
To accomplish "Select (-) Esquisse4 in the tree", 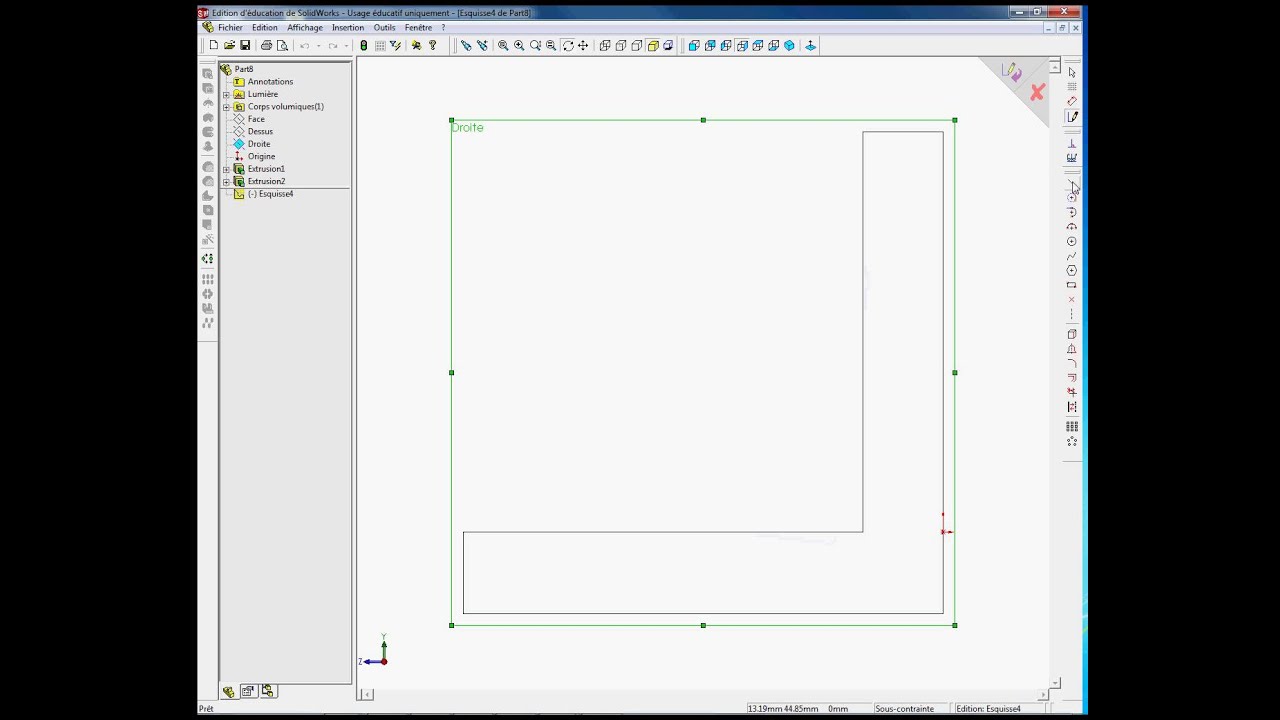I will click(x=270, y=194).
